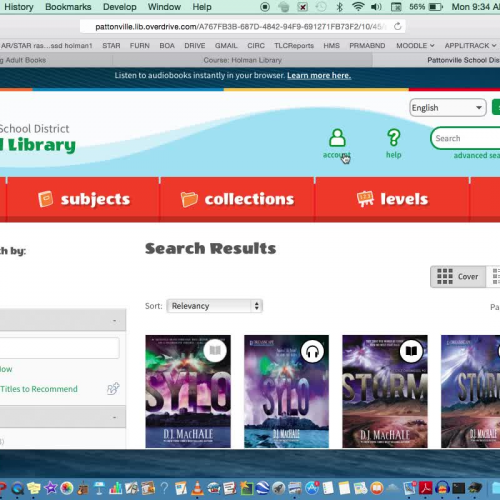Open the collections navigation tab

[237, 199]
